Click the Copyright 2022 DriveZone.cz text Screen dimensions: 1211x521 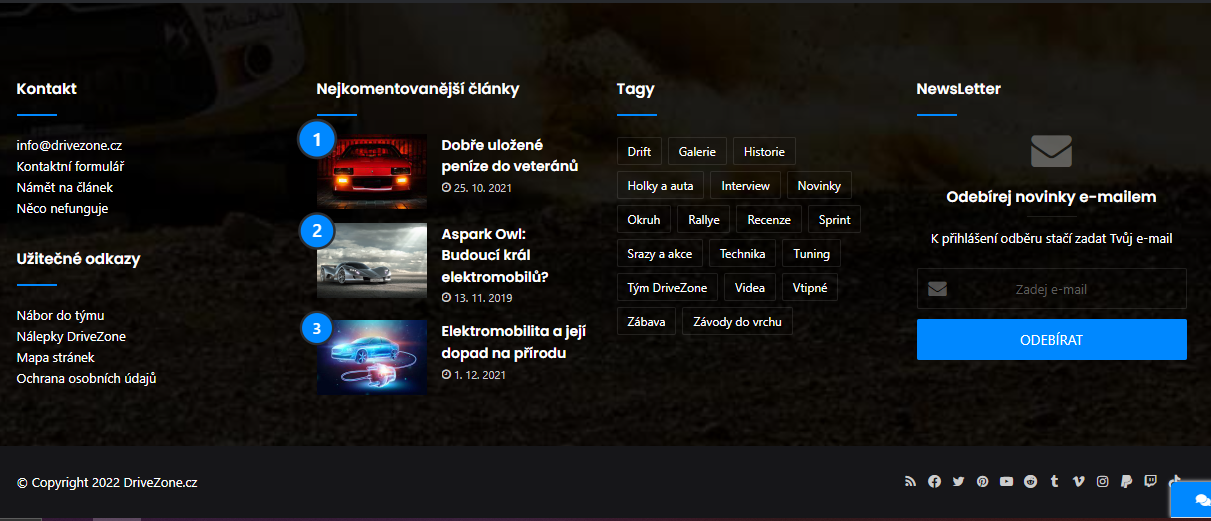coord(107,482)
